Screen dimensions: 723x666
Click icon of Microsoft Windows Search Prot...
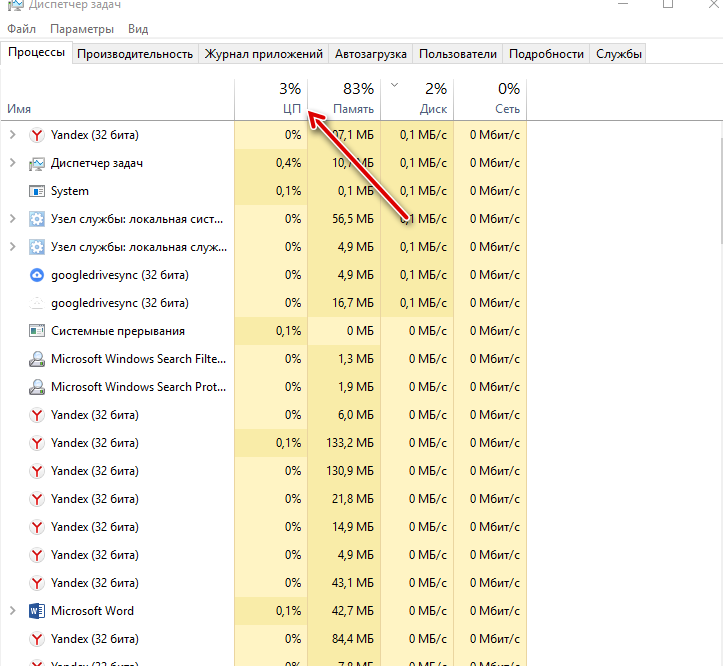[x=37, y=387]
